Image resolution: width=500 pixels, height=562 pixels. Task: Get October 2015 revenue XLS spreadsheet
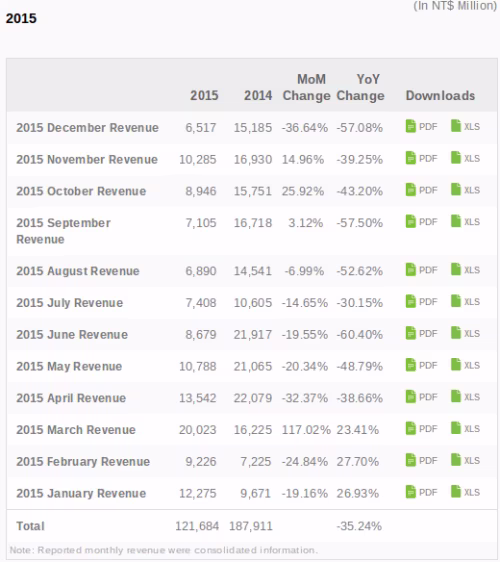(466, 190)
